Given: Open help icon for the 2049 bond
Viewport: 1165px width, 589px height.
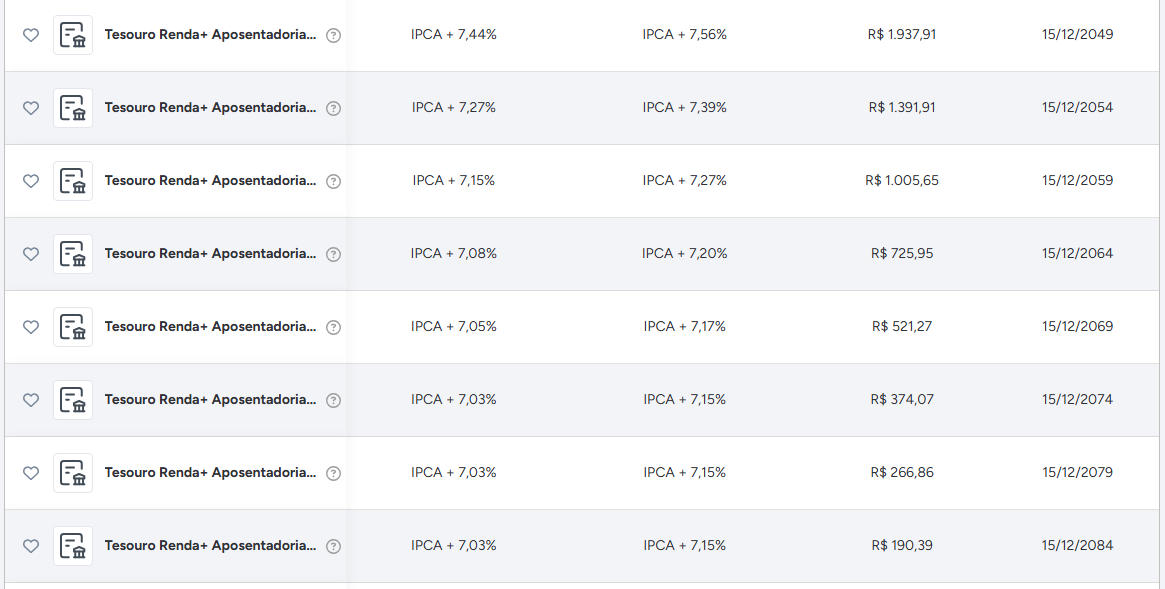Looking at the screenshot, I should click(x=334, y=35).
